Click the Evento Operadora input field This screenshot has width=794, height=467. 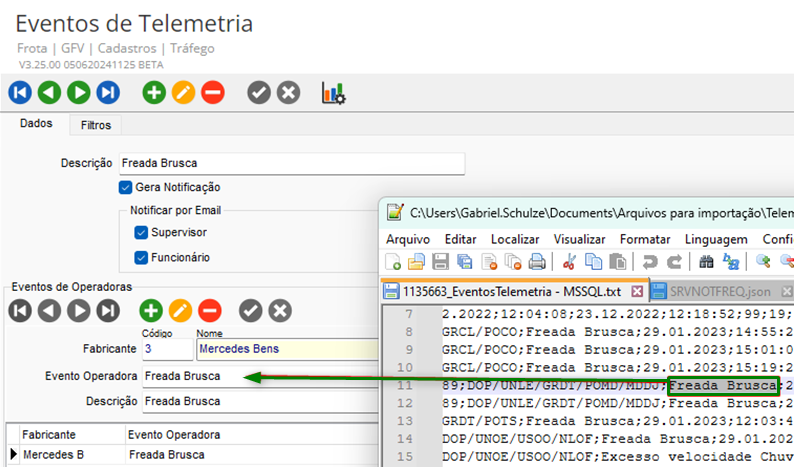point(260,376)
